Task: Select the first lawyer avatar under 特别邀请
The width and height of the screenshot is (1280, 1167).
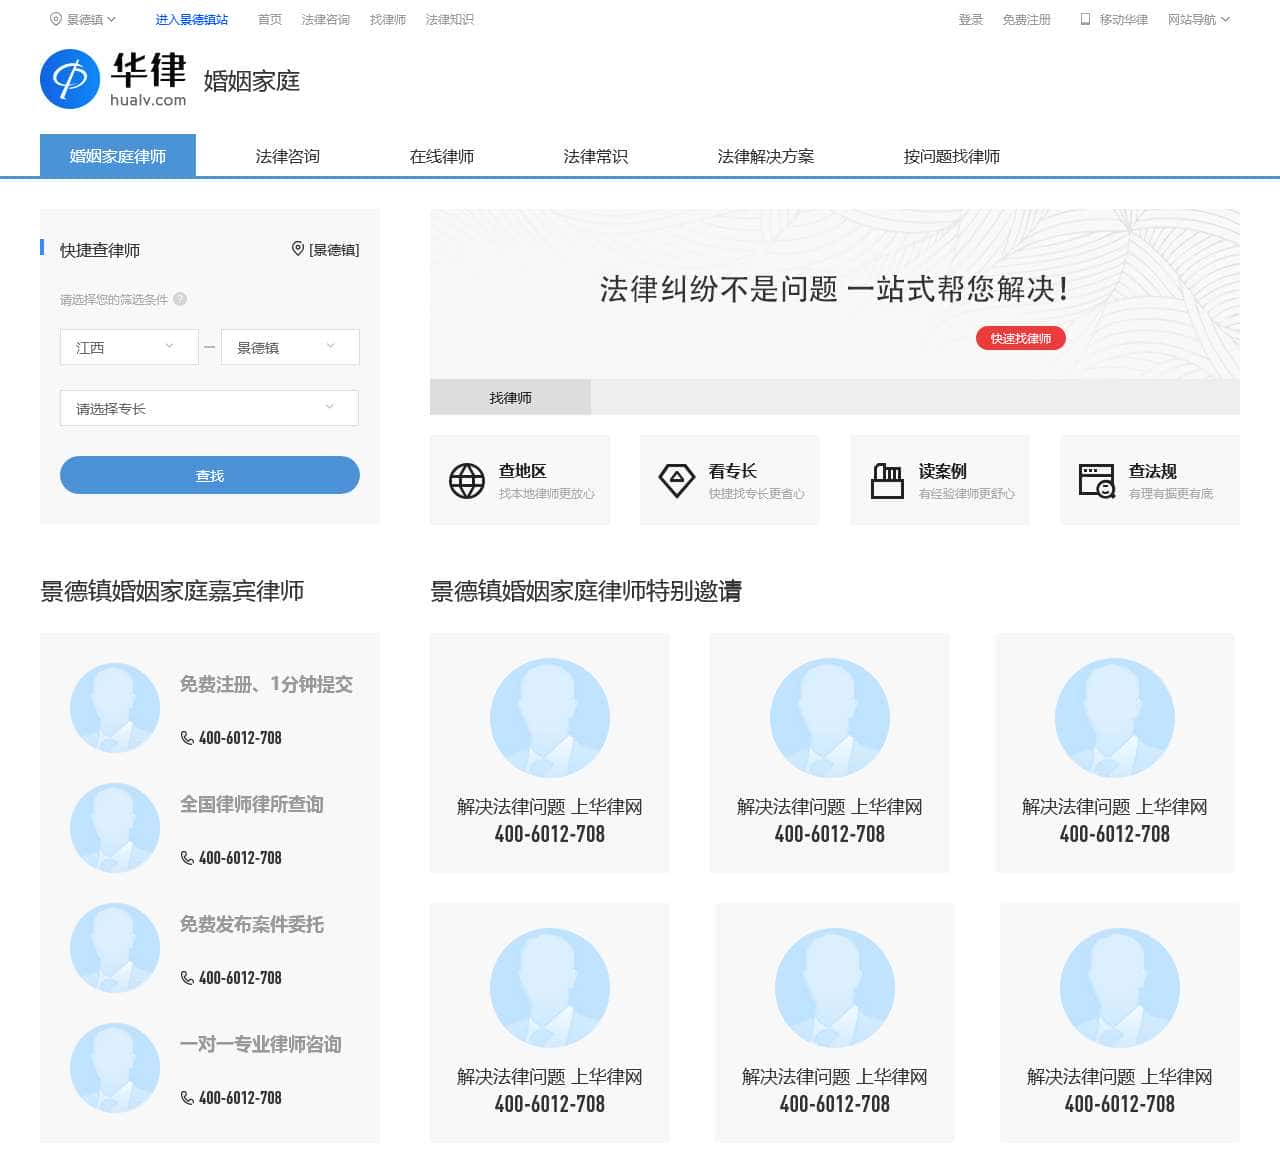Action: coord(549,717)
